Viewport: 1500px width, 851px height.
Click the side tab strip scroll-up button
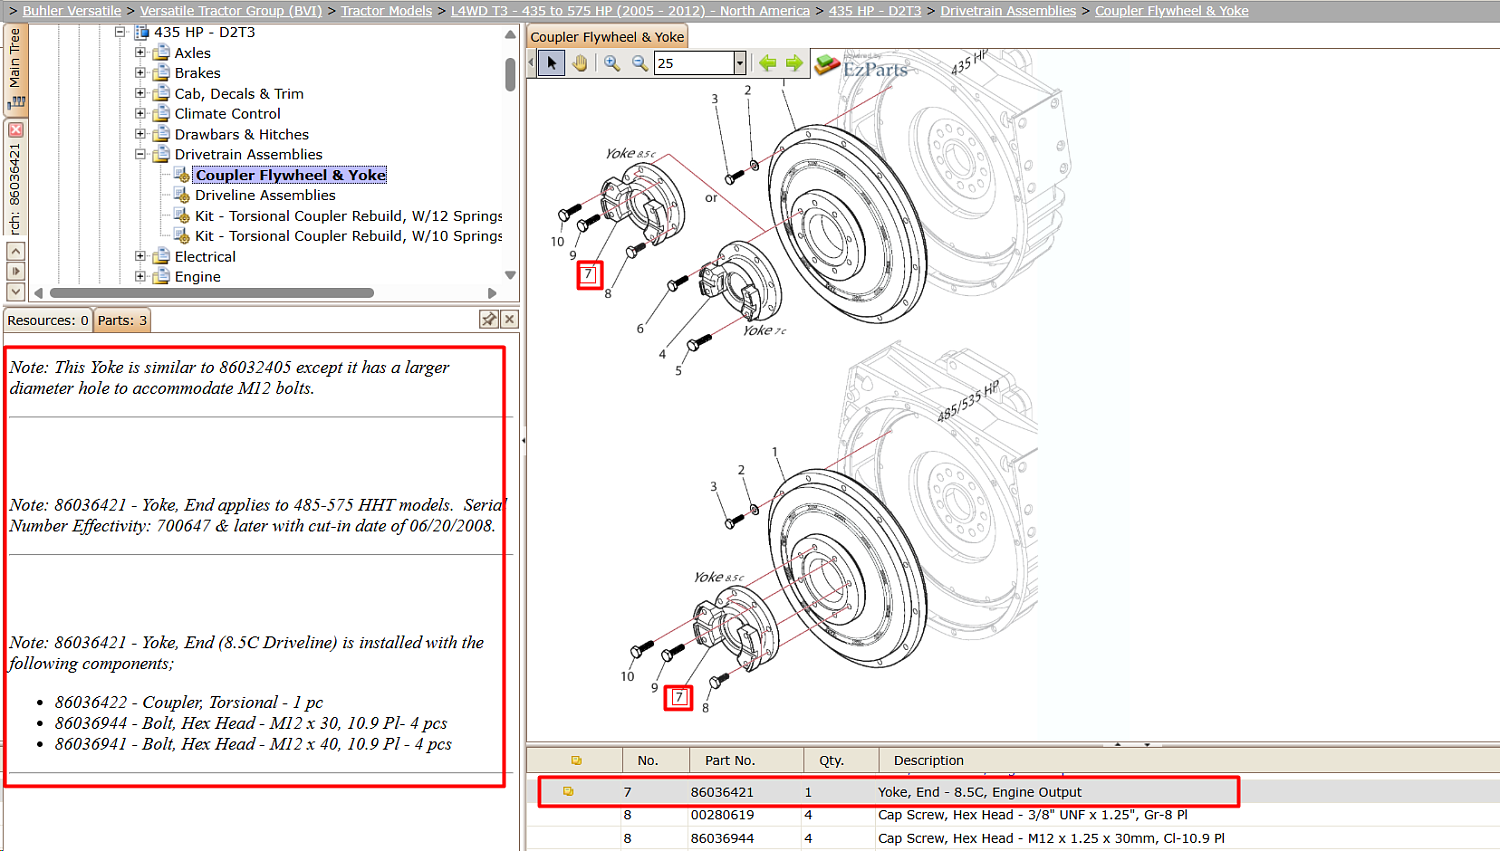pos(15,252)
